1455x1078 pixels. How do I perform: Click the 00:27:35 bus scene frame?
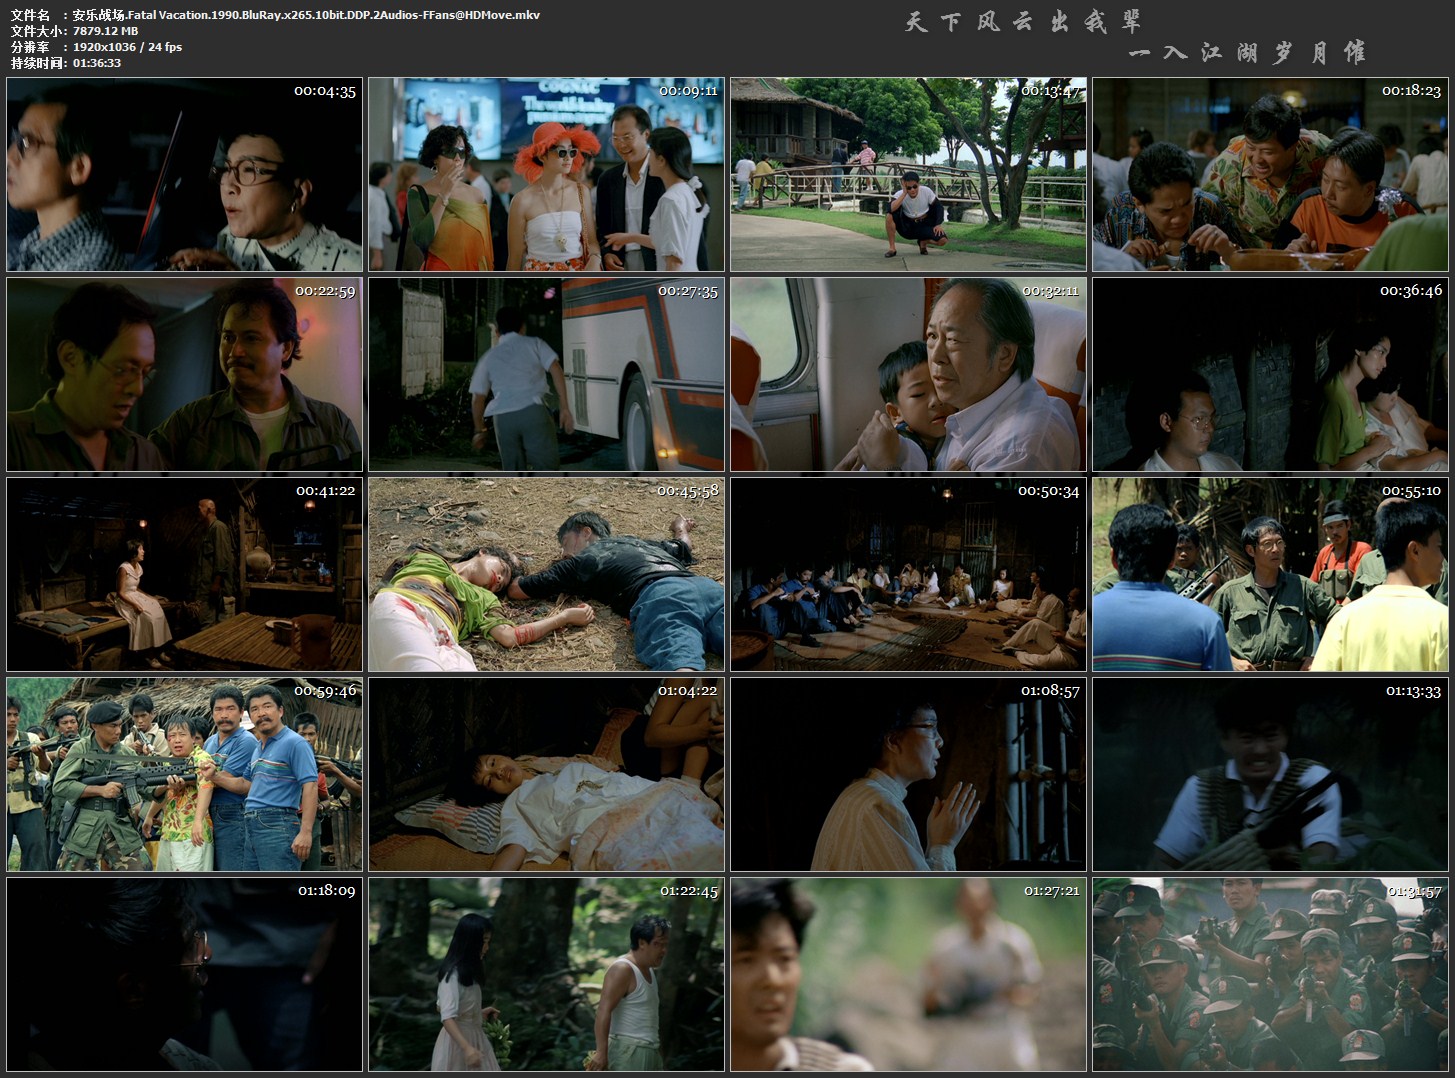(x=546, y=374)
